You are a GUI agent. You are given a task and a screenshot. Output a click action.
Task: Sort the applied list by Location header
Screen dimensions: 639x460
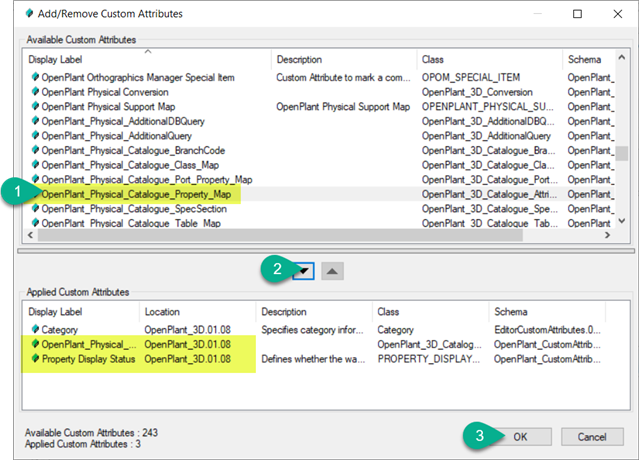(x=197, y=312)
